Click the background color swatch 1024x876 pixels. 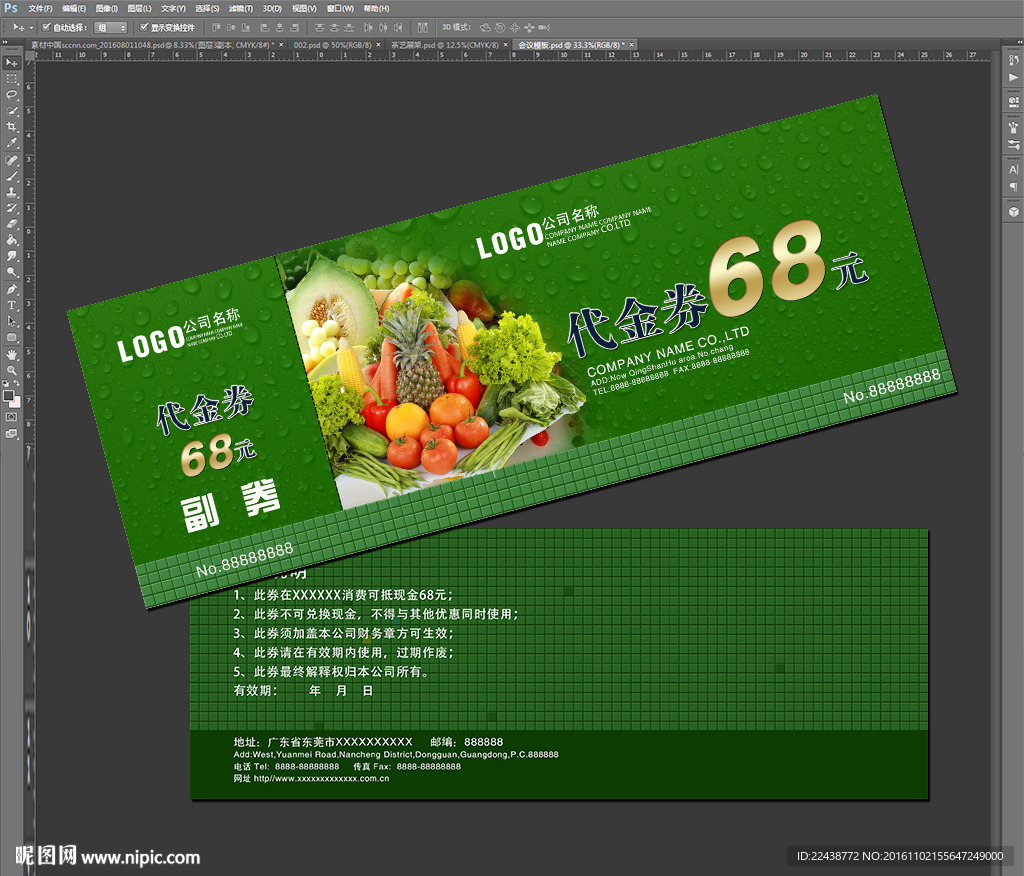(16, 402)
